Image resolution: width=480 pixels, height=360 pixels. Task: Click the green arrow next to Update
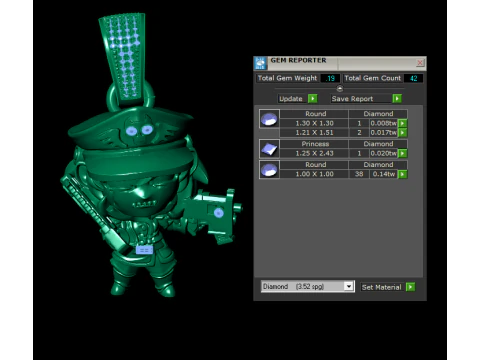(x=313, y=99)
